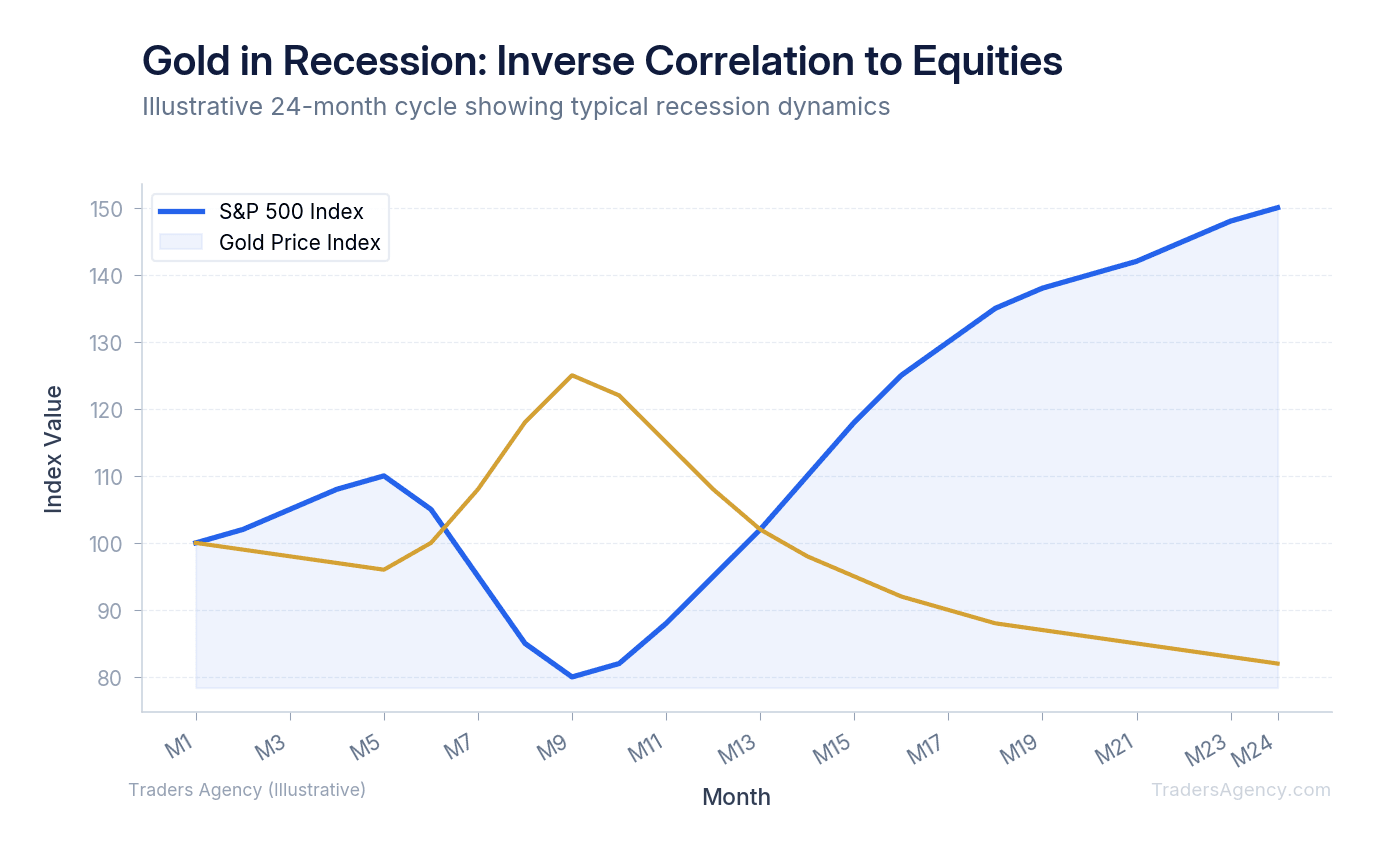Select the "S&P 500 Index" legend label

(291, 212)
